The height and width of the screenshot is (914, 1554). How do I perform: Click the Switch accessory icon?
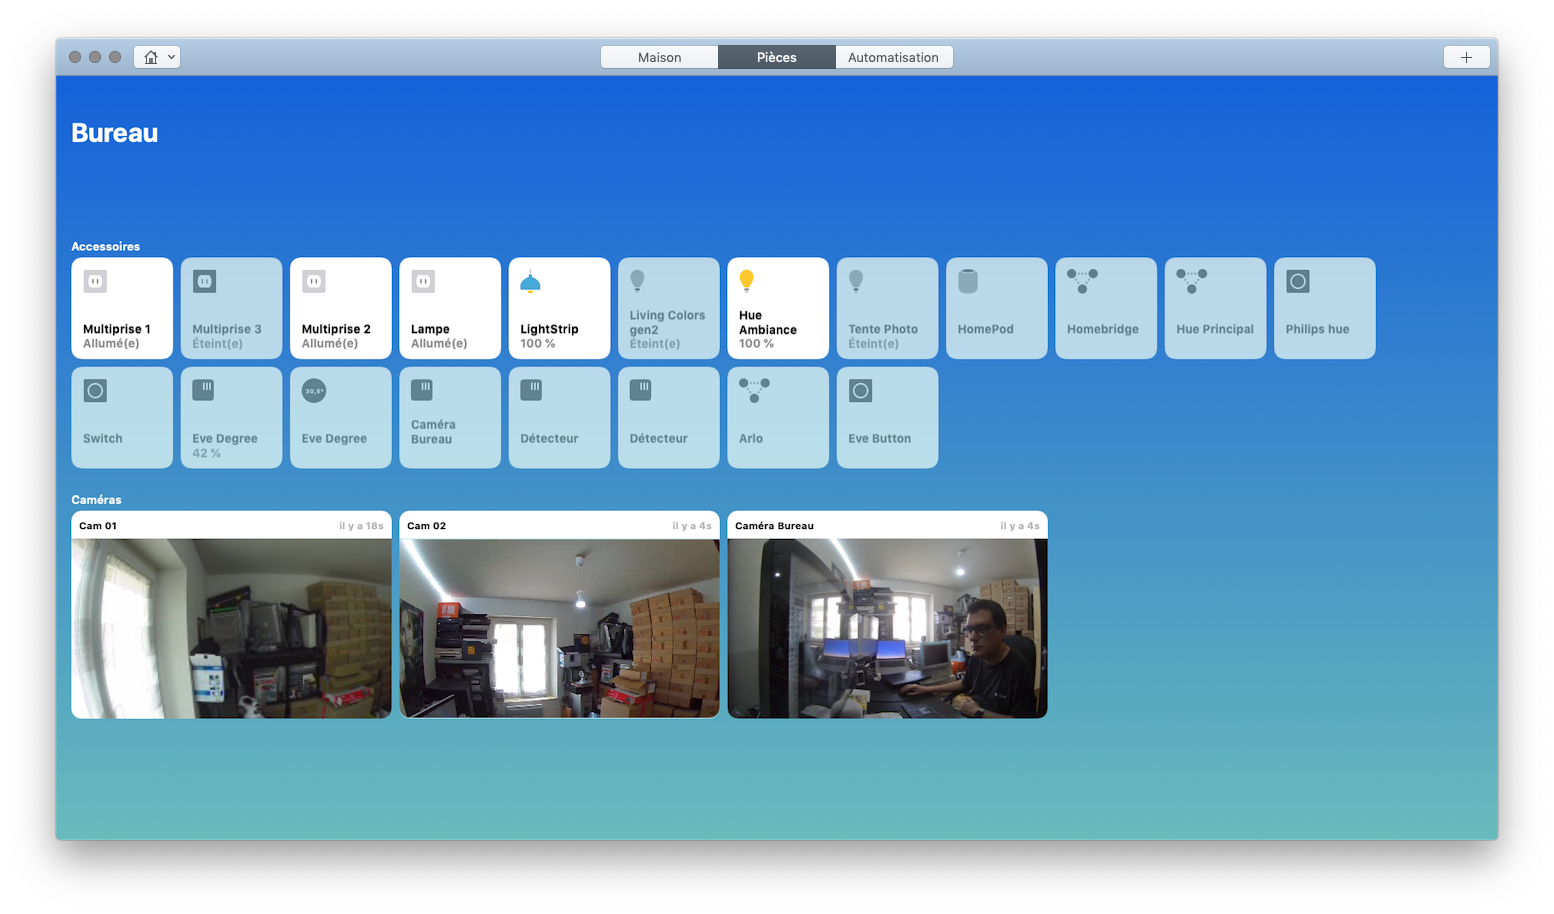pos(95,391)
